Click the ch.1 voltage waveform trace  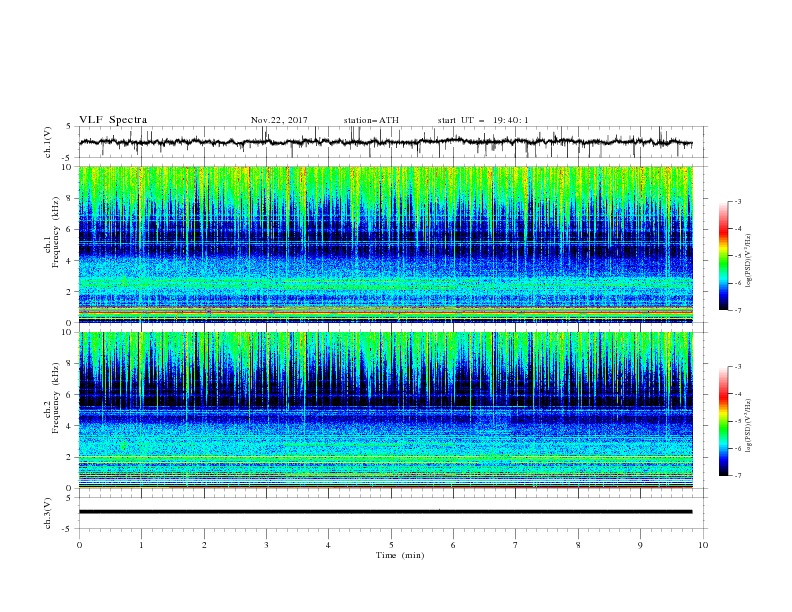click(x=385, y=142)
